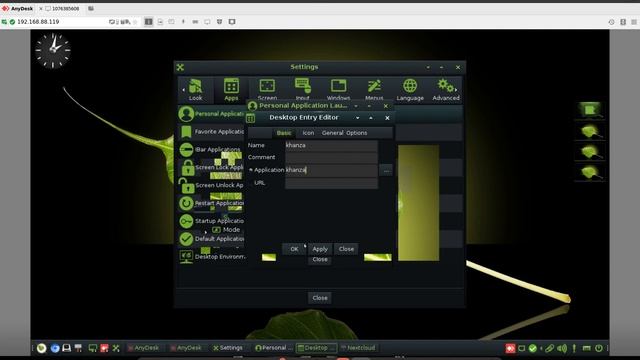Open the Menus settings category
This screenshot has height=360, width=640.
tap(374, 89)
